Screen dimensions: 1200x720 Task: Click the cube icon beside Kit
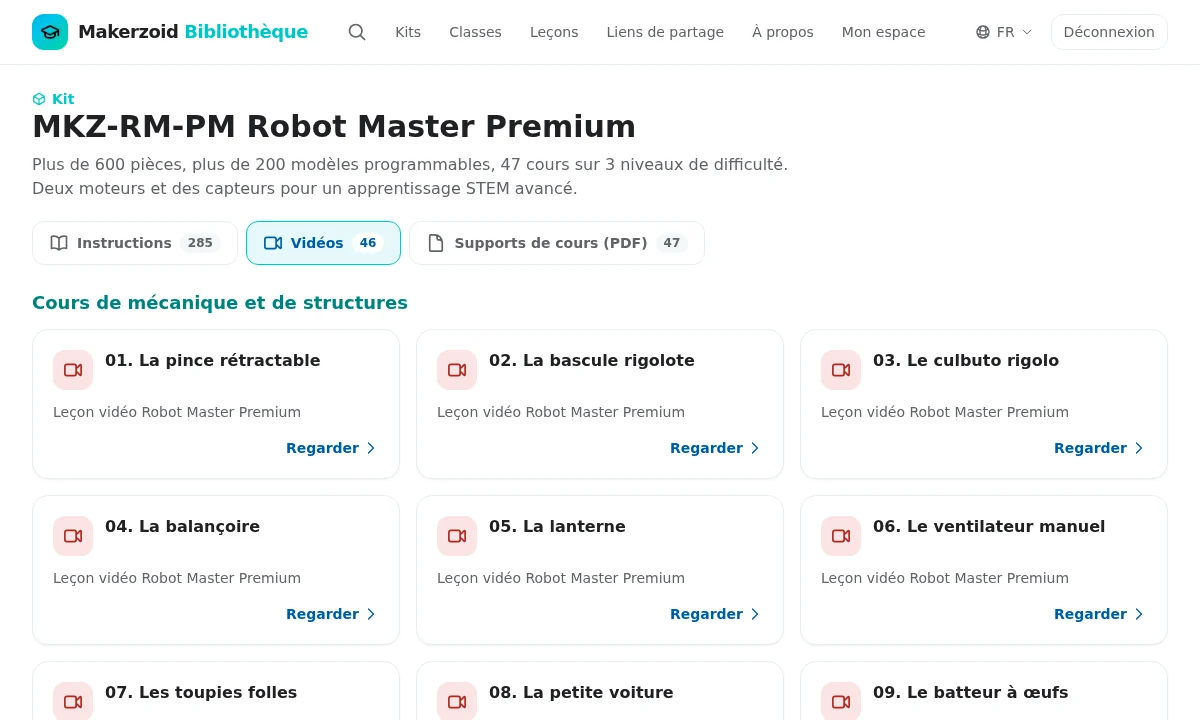(x=39, y=99)
